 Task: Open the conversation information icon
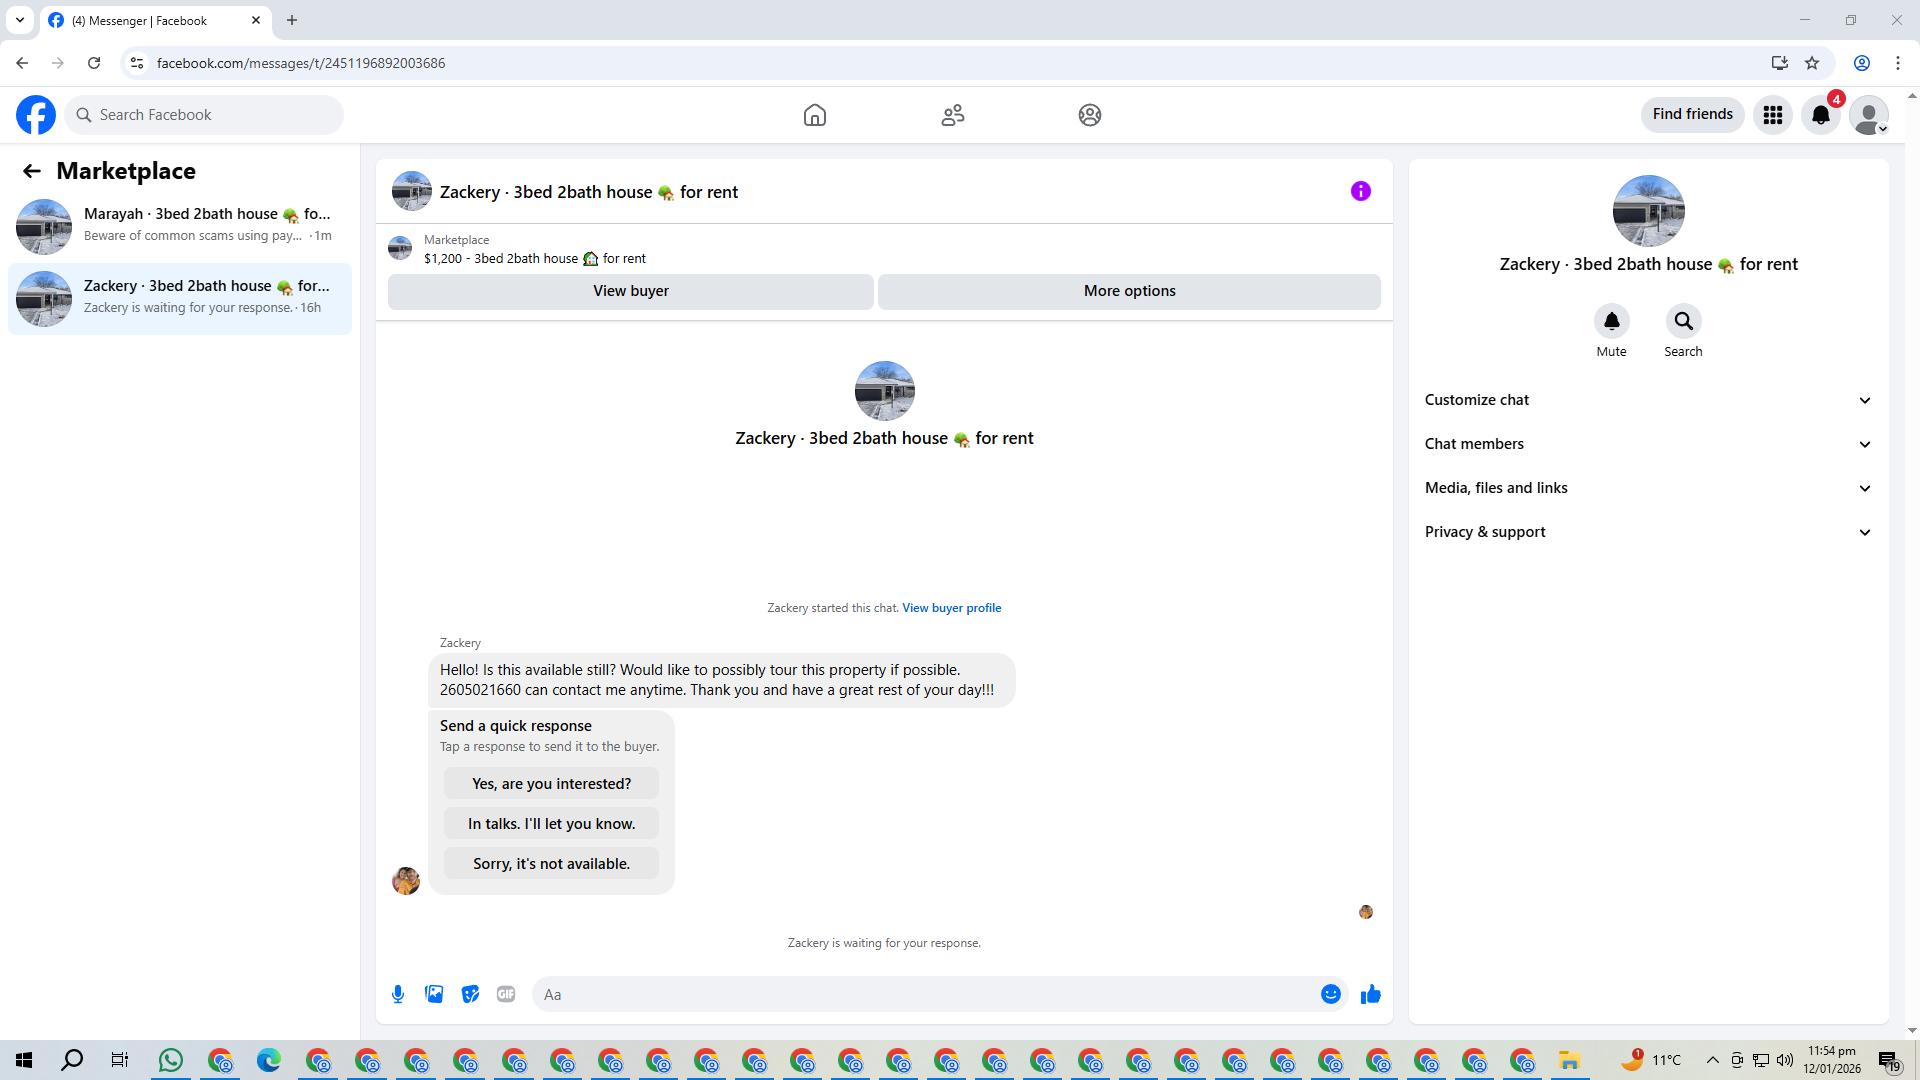pos(1360,191)
